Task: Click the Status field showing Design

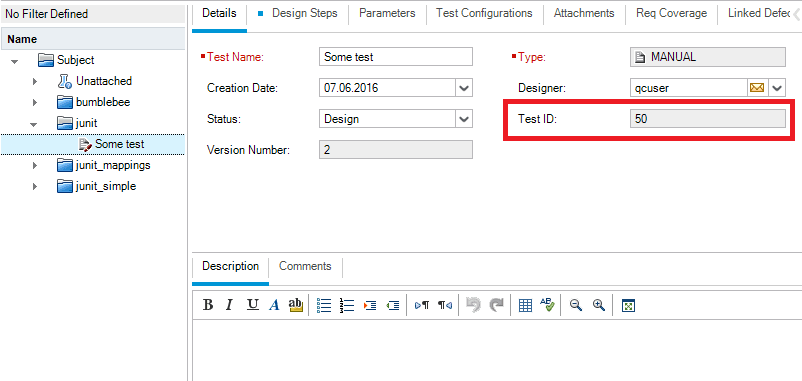Action: point(387,119)
